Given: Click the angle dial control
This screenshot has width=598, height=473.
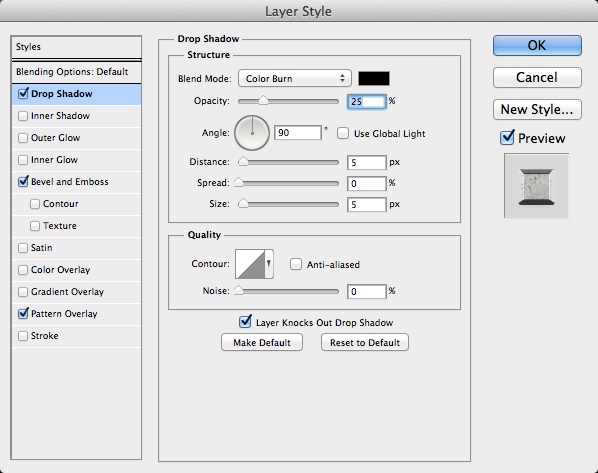Looking at the screenshot, I should pyautogui.click(x=252, y=133).
